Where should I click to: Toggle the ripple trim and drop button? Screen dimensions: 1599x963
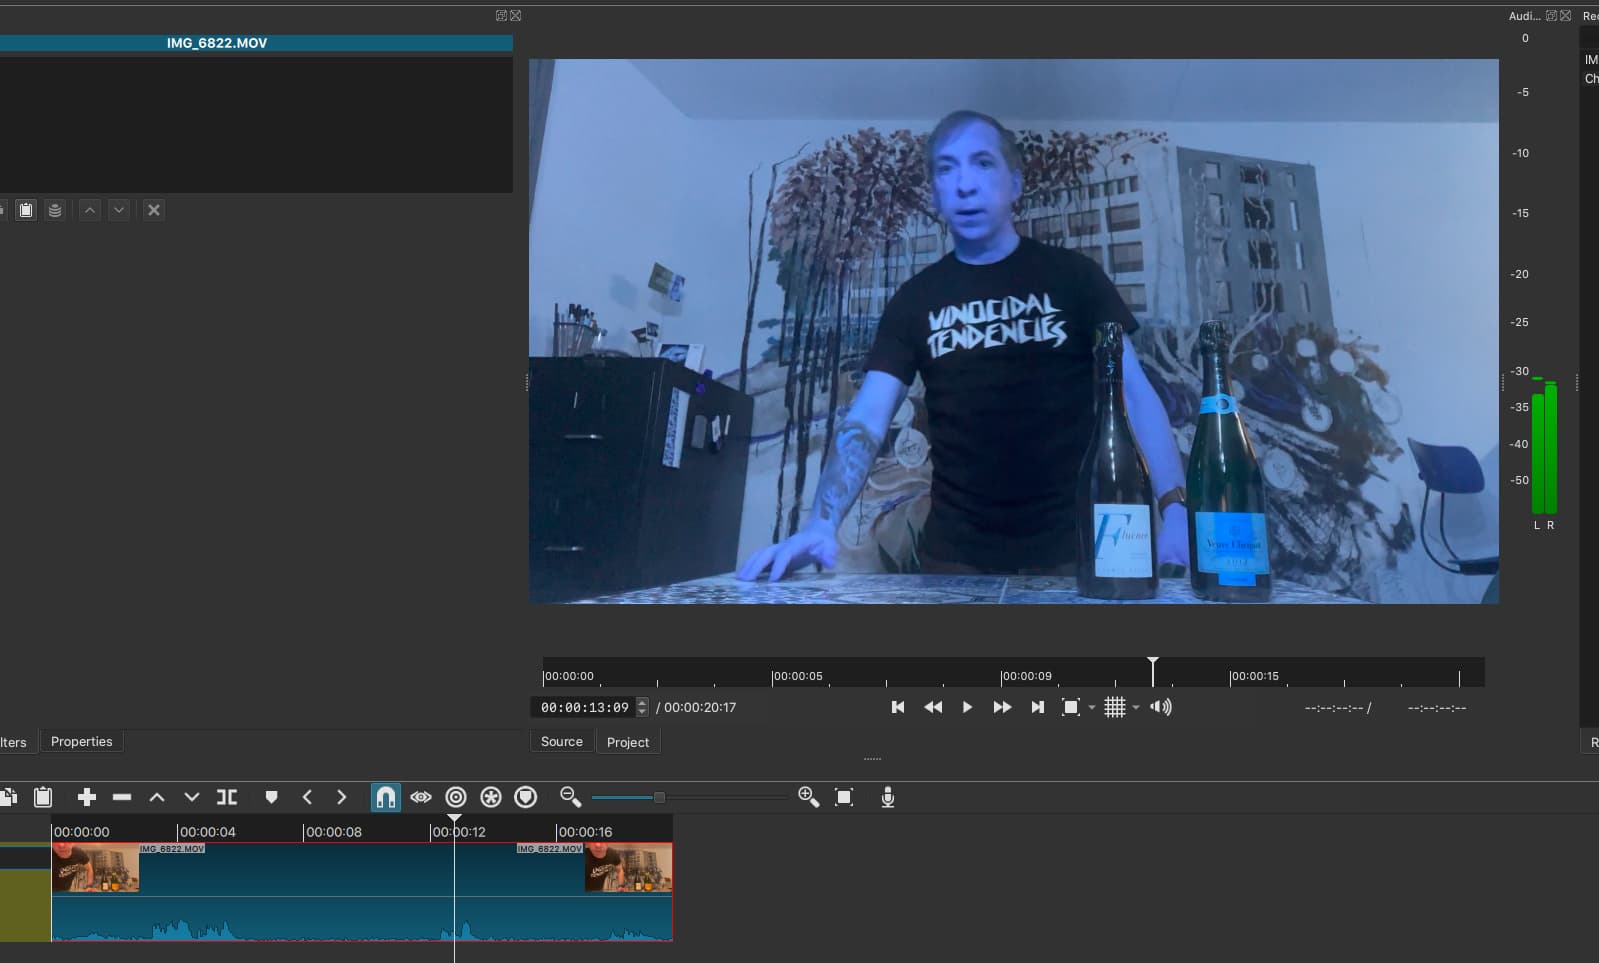(456, 797)
